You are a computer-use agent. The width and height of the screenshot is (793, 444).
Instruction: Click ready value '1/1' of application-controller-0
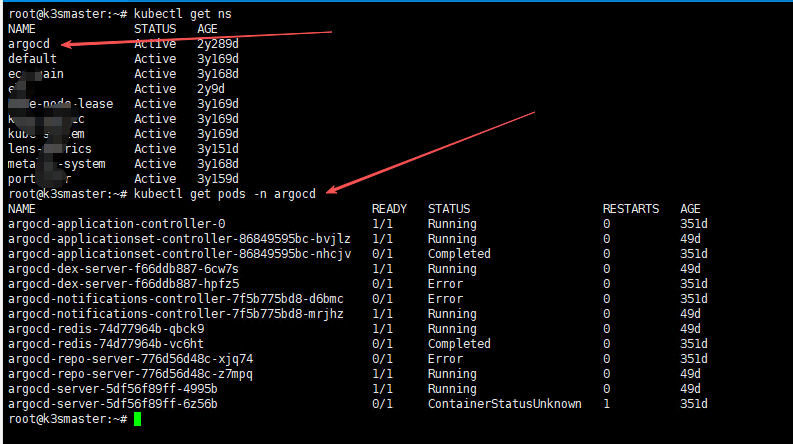click(382, 224)
